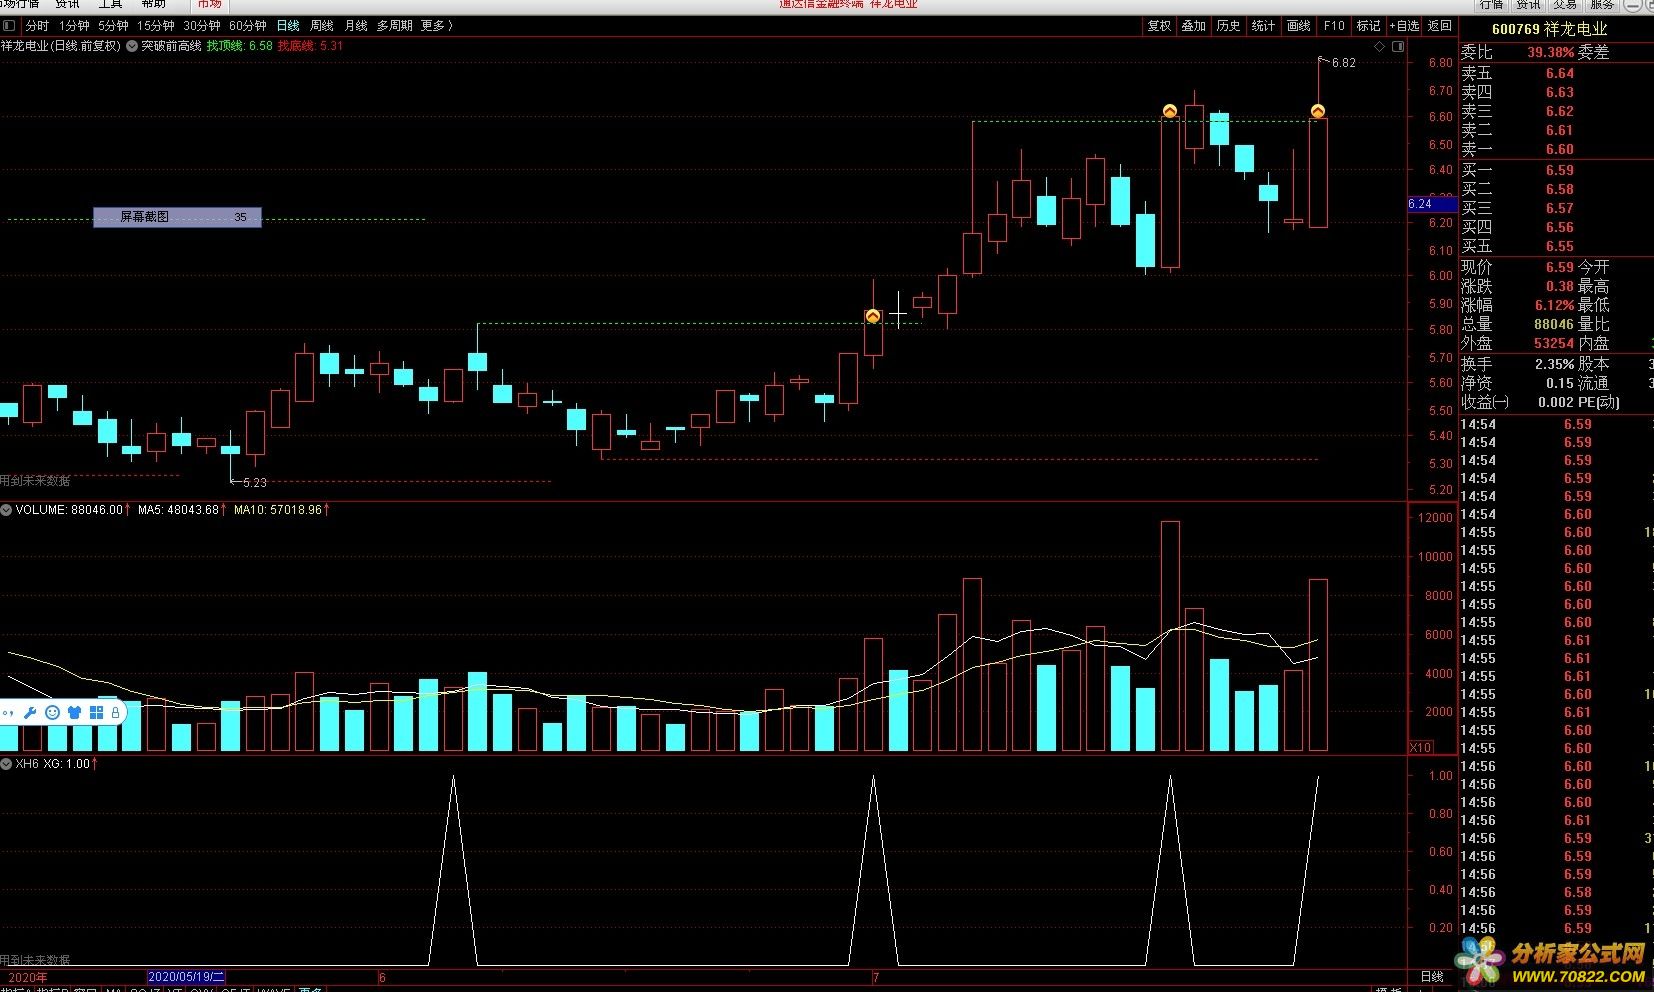Click the 行情 button at top right
The width and height of the screenshot is (1654, 992).
click(x=1491, y=4)
